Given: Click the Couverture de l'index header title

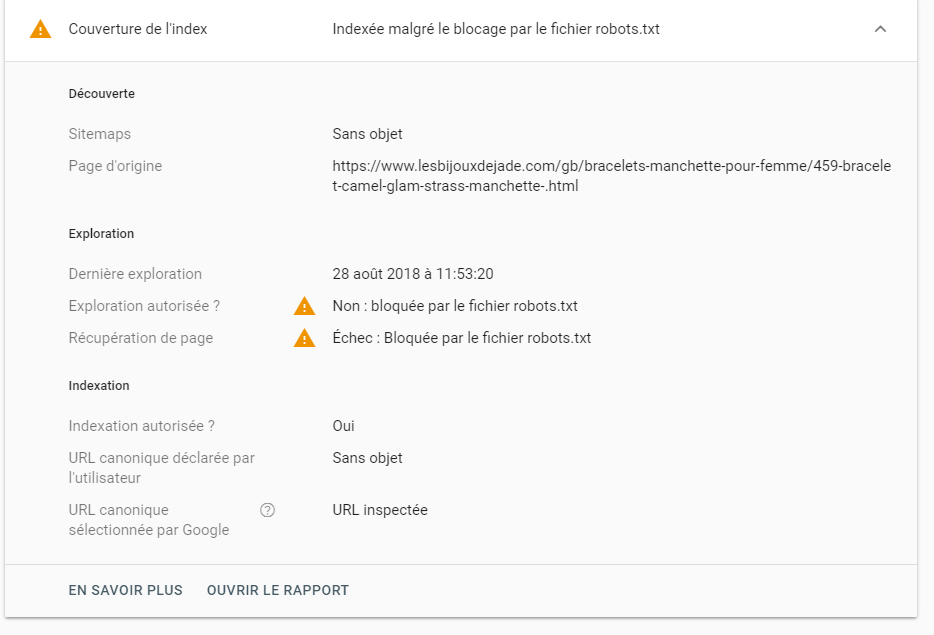Looking at the screenshot, I should pos(138,29).
